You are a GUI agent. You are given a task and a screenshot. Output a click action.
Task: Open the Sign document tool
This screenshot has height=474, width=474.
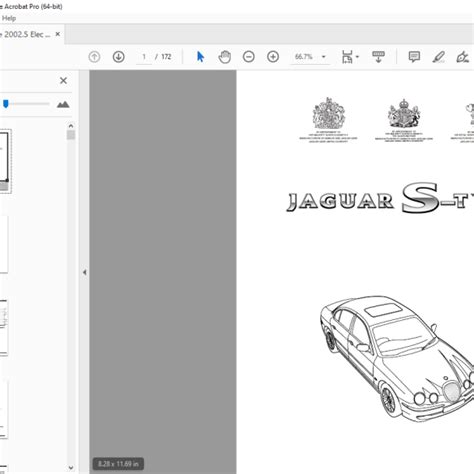tap(463, 57)
